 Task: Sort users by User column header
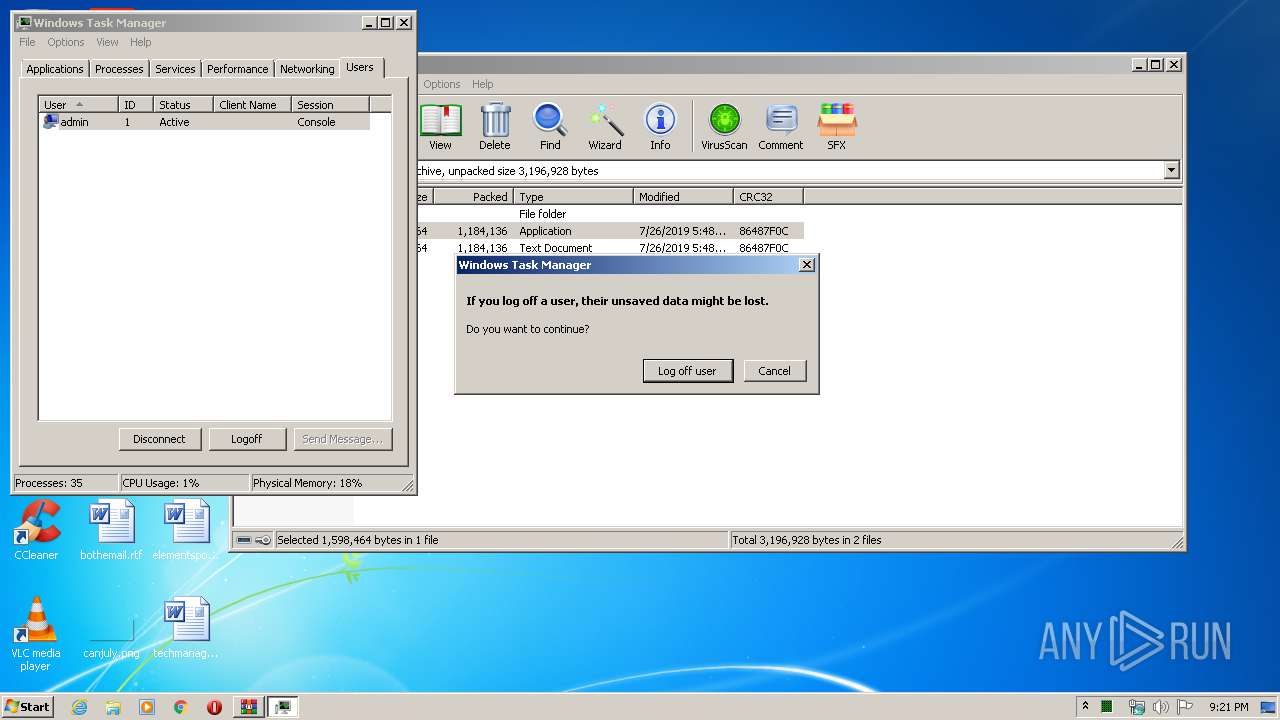(x=78, y=105)
